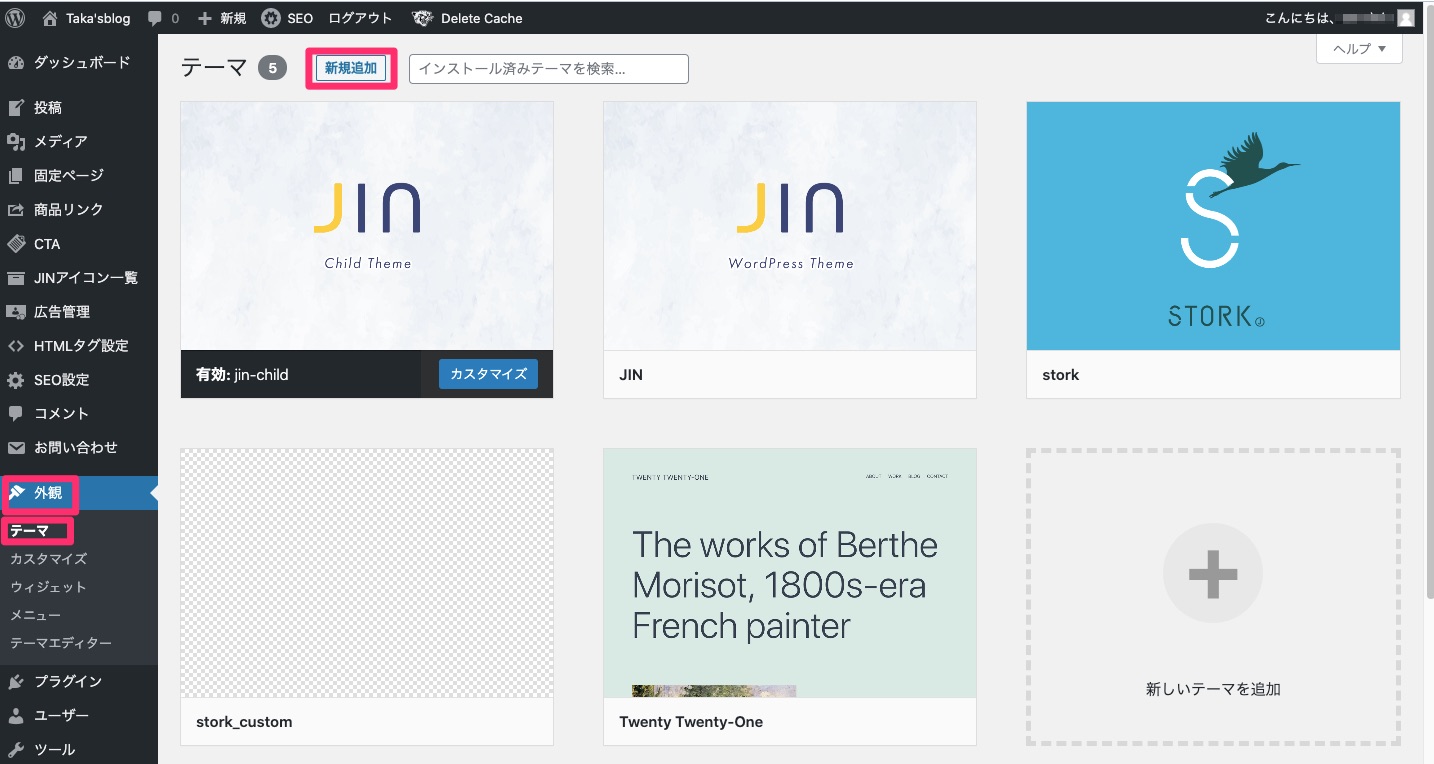The height and width of the screenshot is (764, 1434).
Task: Open the user avatar in admin bar
Action: pos(1406,18)
